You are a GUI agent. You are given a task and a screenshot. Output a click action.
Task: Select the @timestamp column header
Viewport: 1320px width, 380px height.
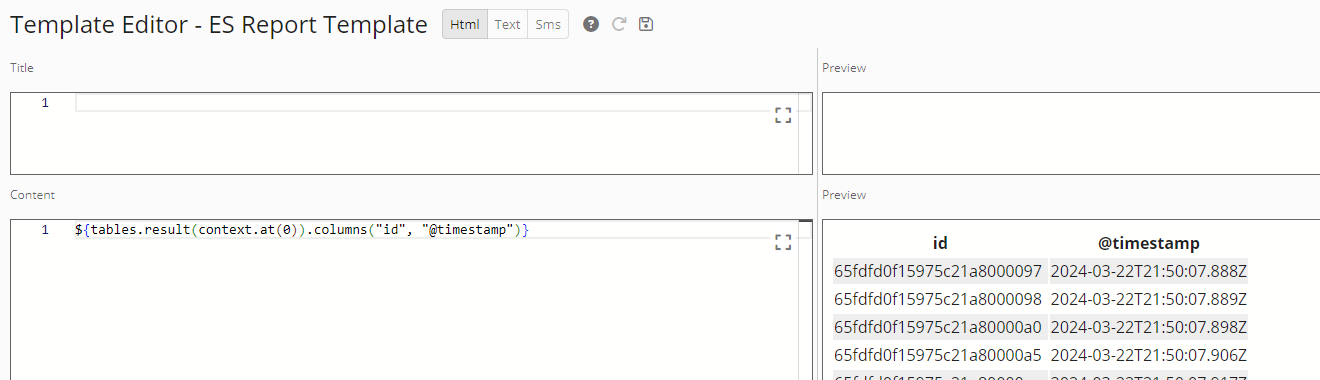(1149, 243)
